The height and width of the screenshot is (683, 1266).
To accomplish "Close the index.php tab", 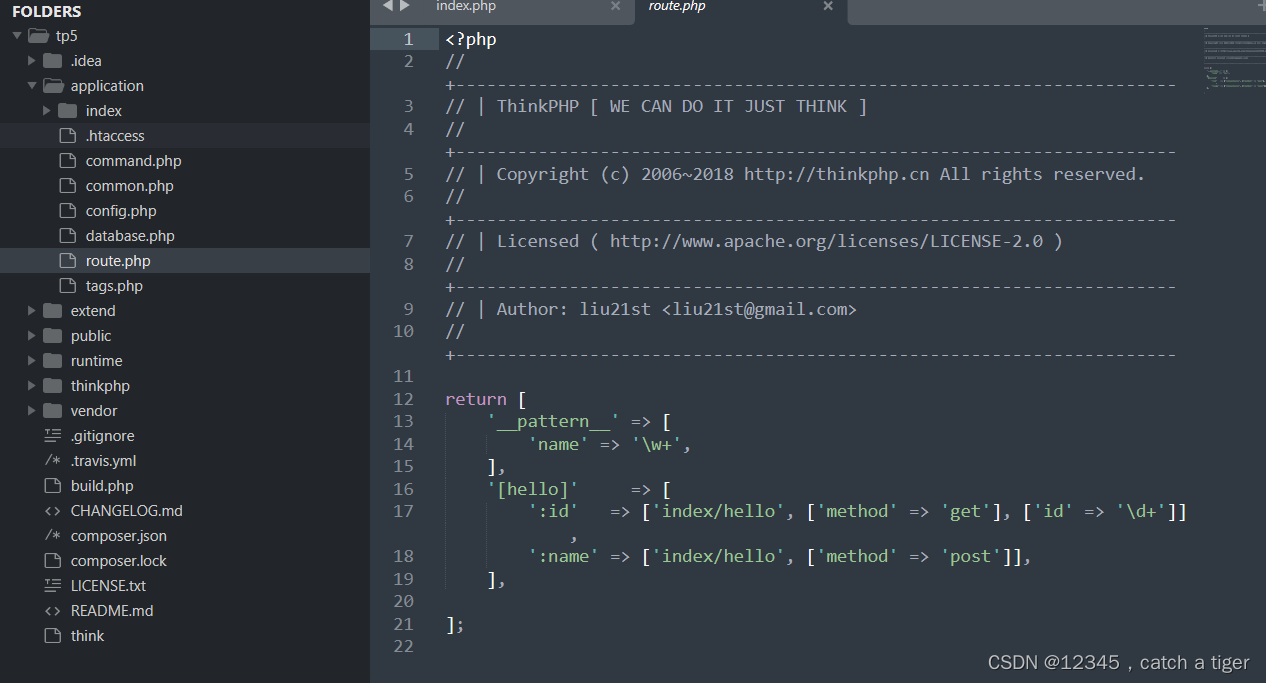I will [x=615, y=7].
